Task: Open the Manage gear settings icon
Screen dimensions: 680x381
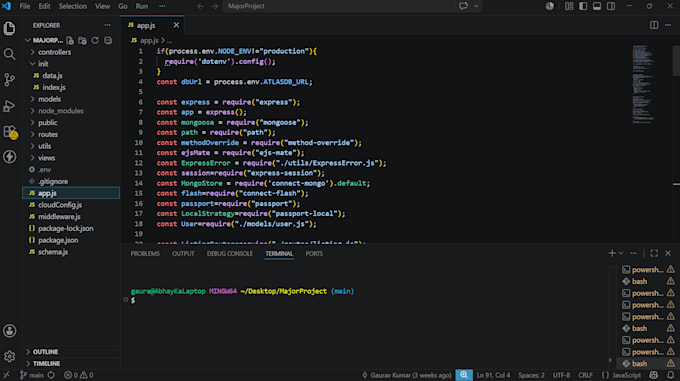Action: point(9,356)
